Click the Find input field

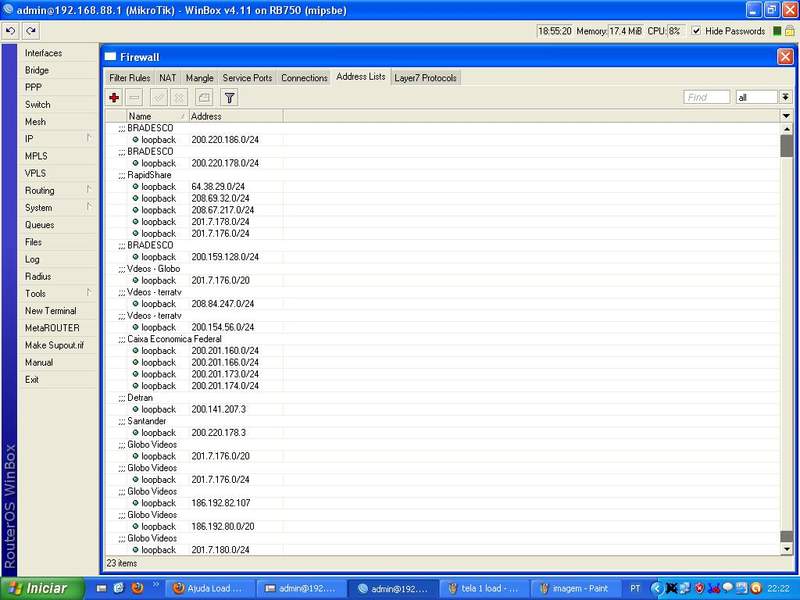click(x=706, y=97)
